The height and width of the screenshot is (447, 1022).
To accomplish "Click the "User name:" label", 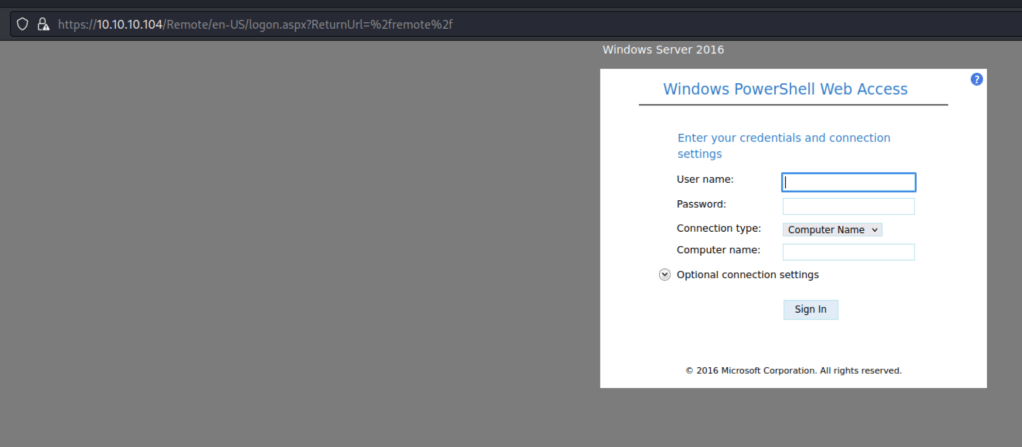I will point(705,179).
